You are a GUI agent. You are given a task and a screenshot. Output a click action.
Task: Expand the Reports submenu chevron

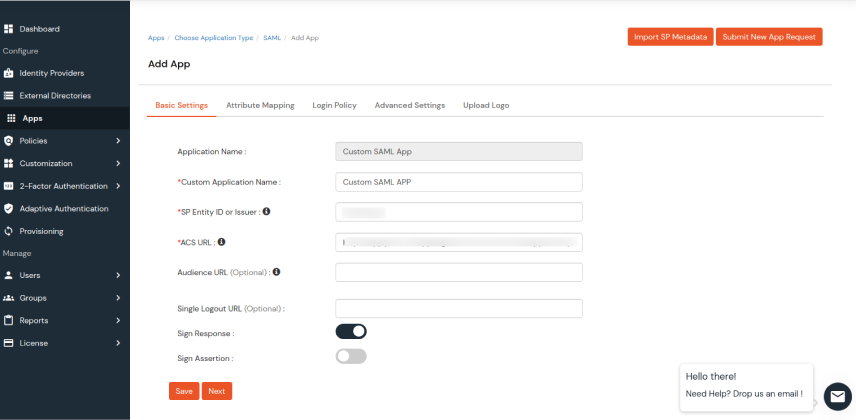point(118,321)
